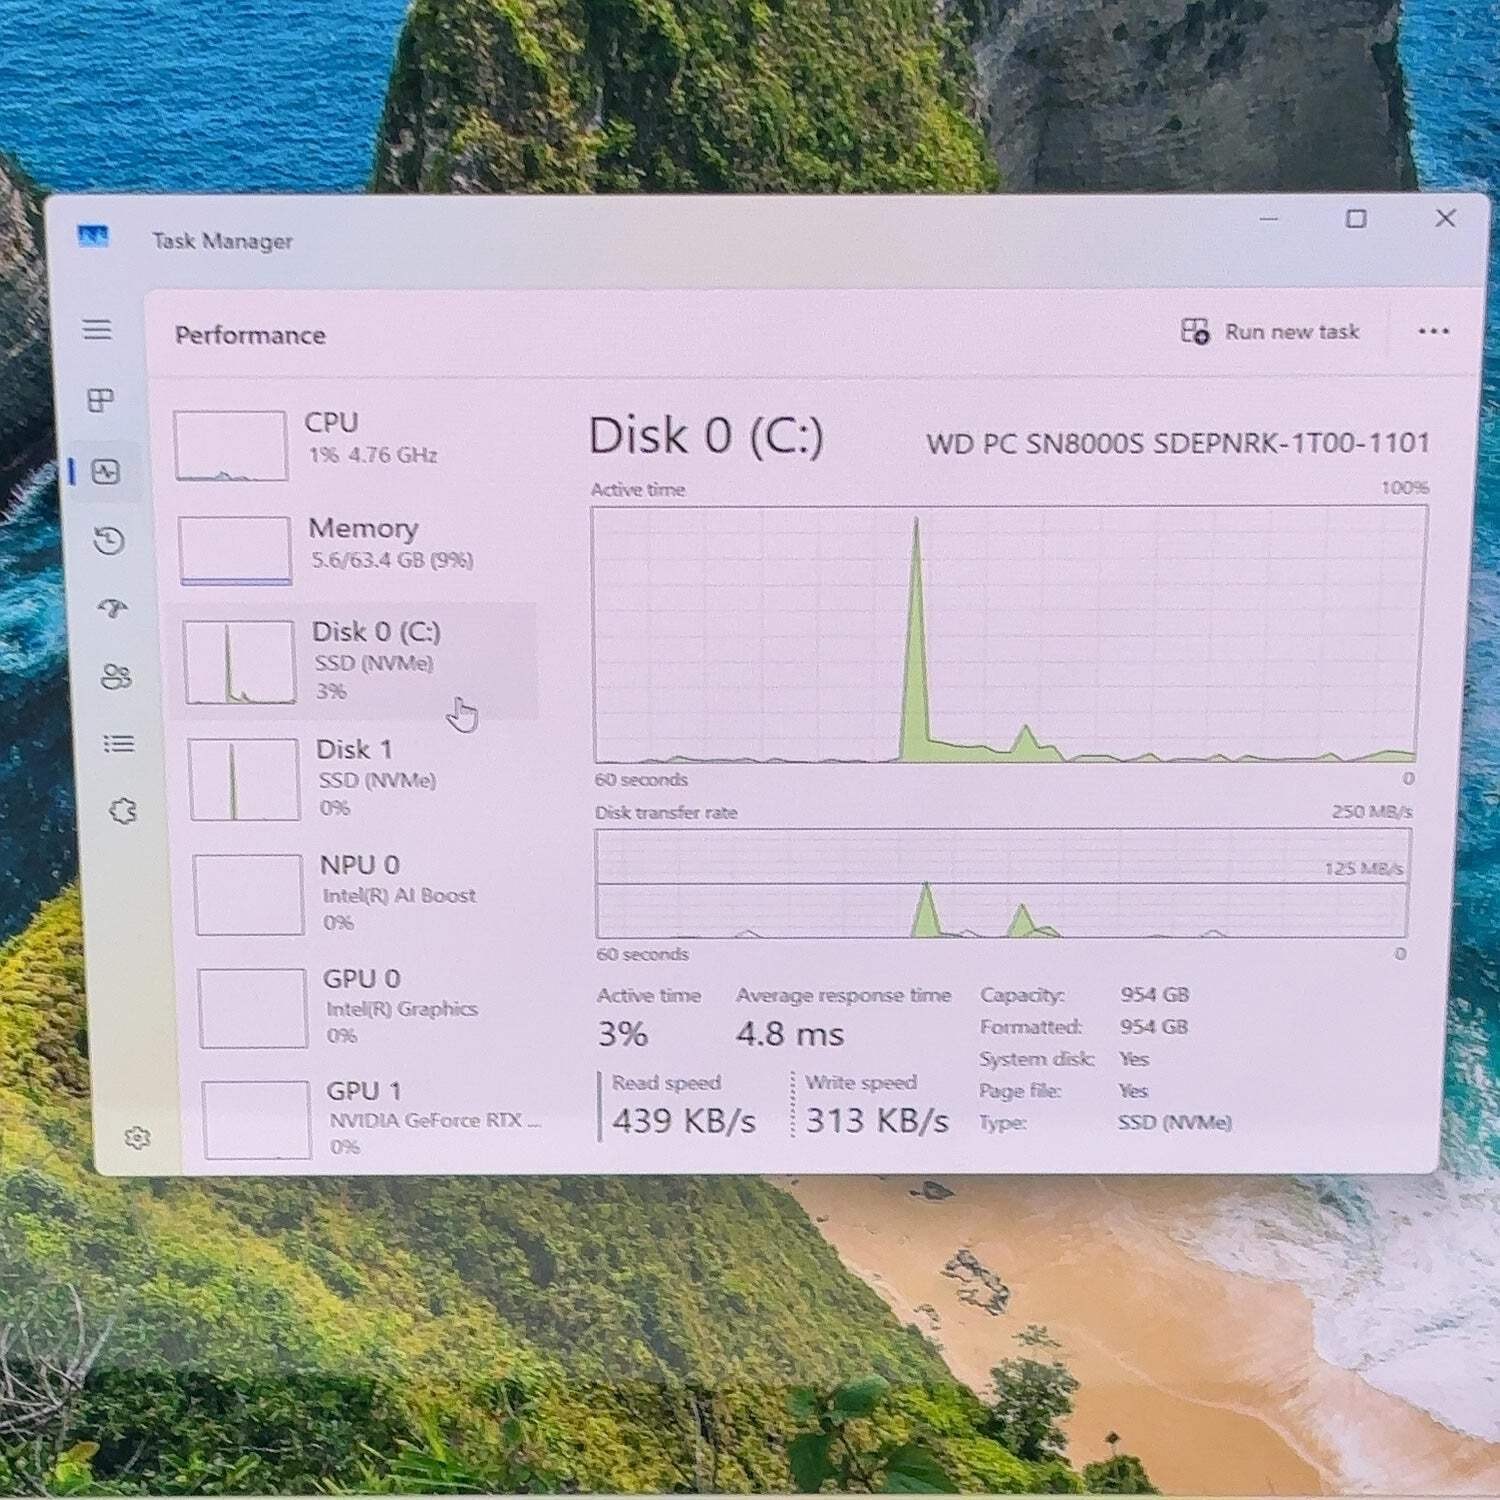
Task: Open the Details page list icon
Action: pyautogui.click(x=119, y=743)
